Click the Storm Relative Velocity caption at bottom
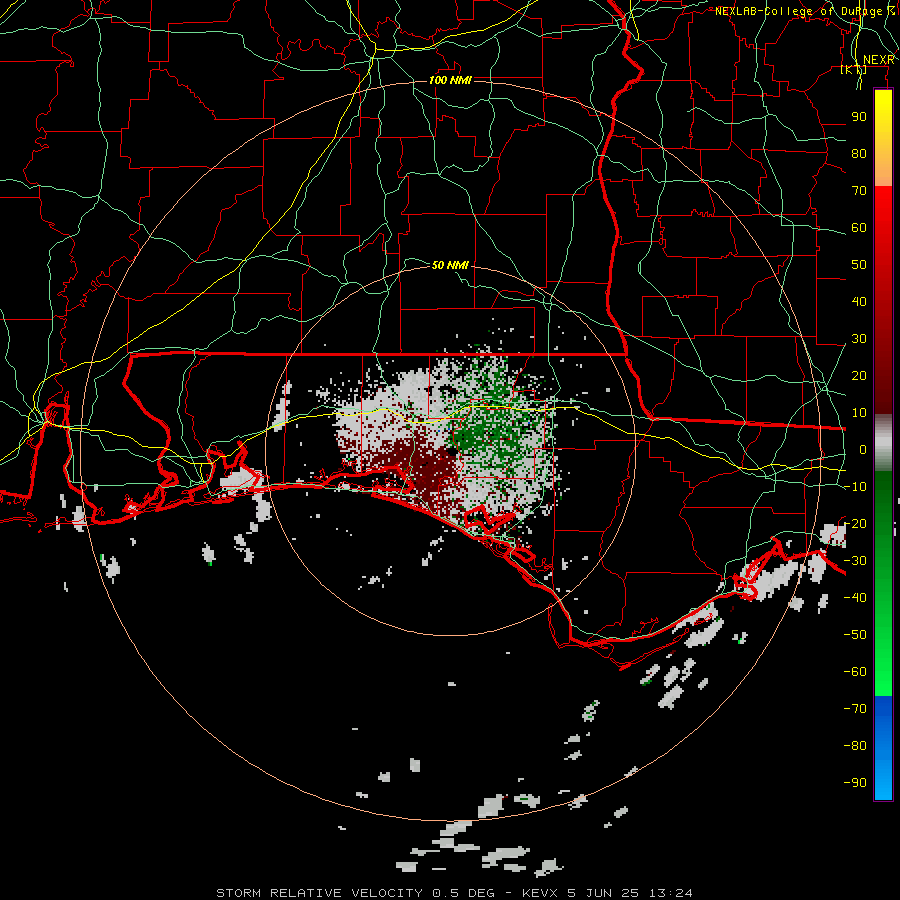Image resolution: width=900 pixels, height=900 pixels. pos(454,893)
